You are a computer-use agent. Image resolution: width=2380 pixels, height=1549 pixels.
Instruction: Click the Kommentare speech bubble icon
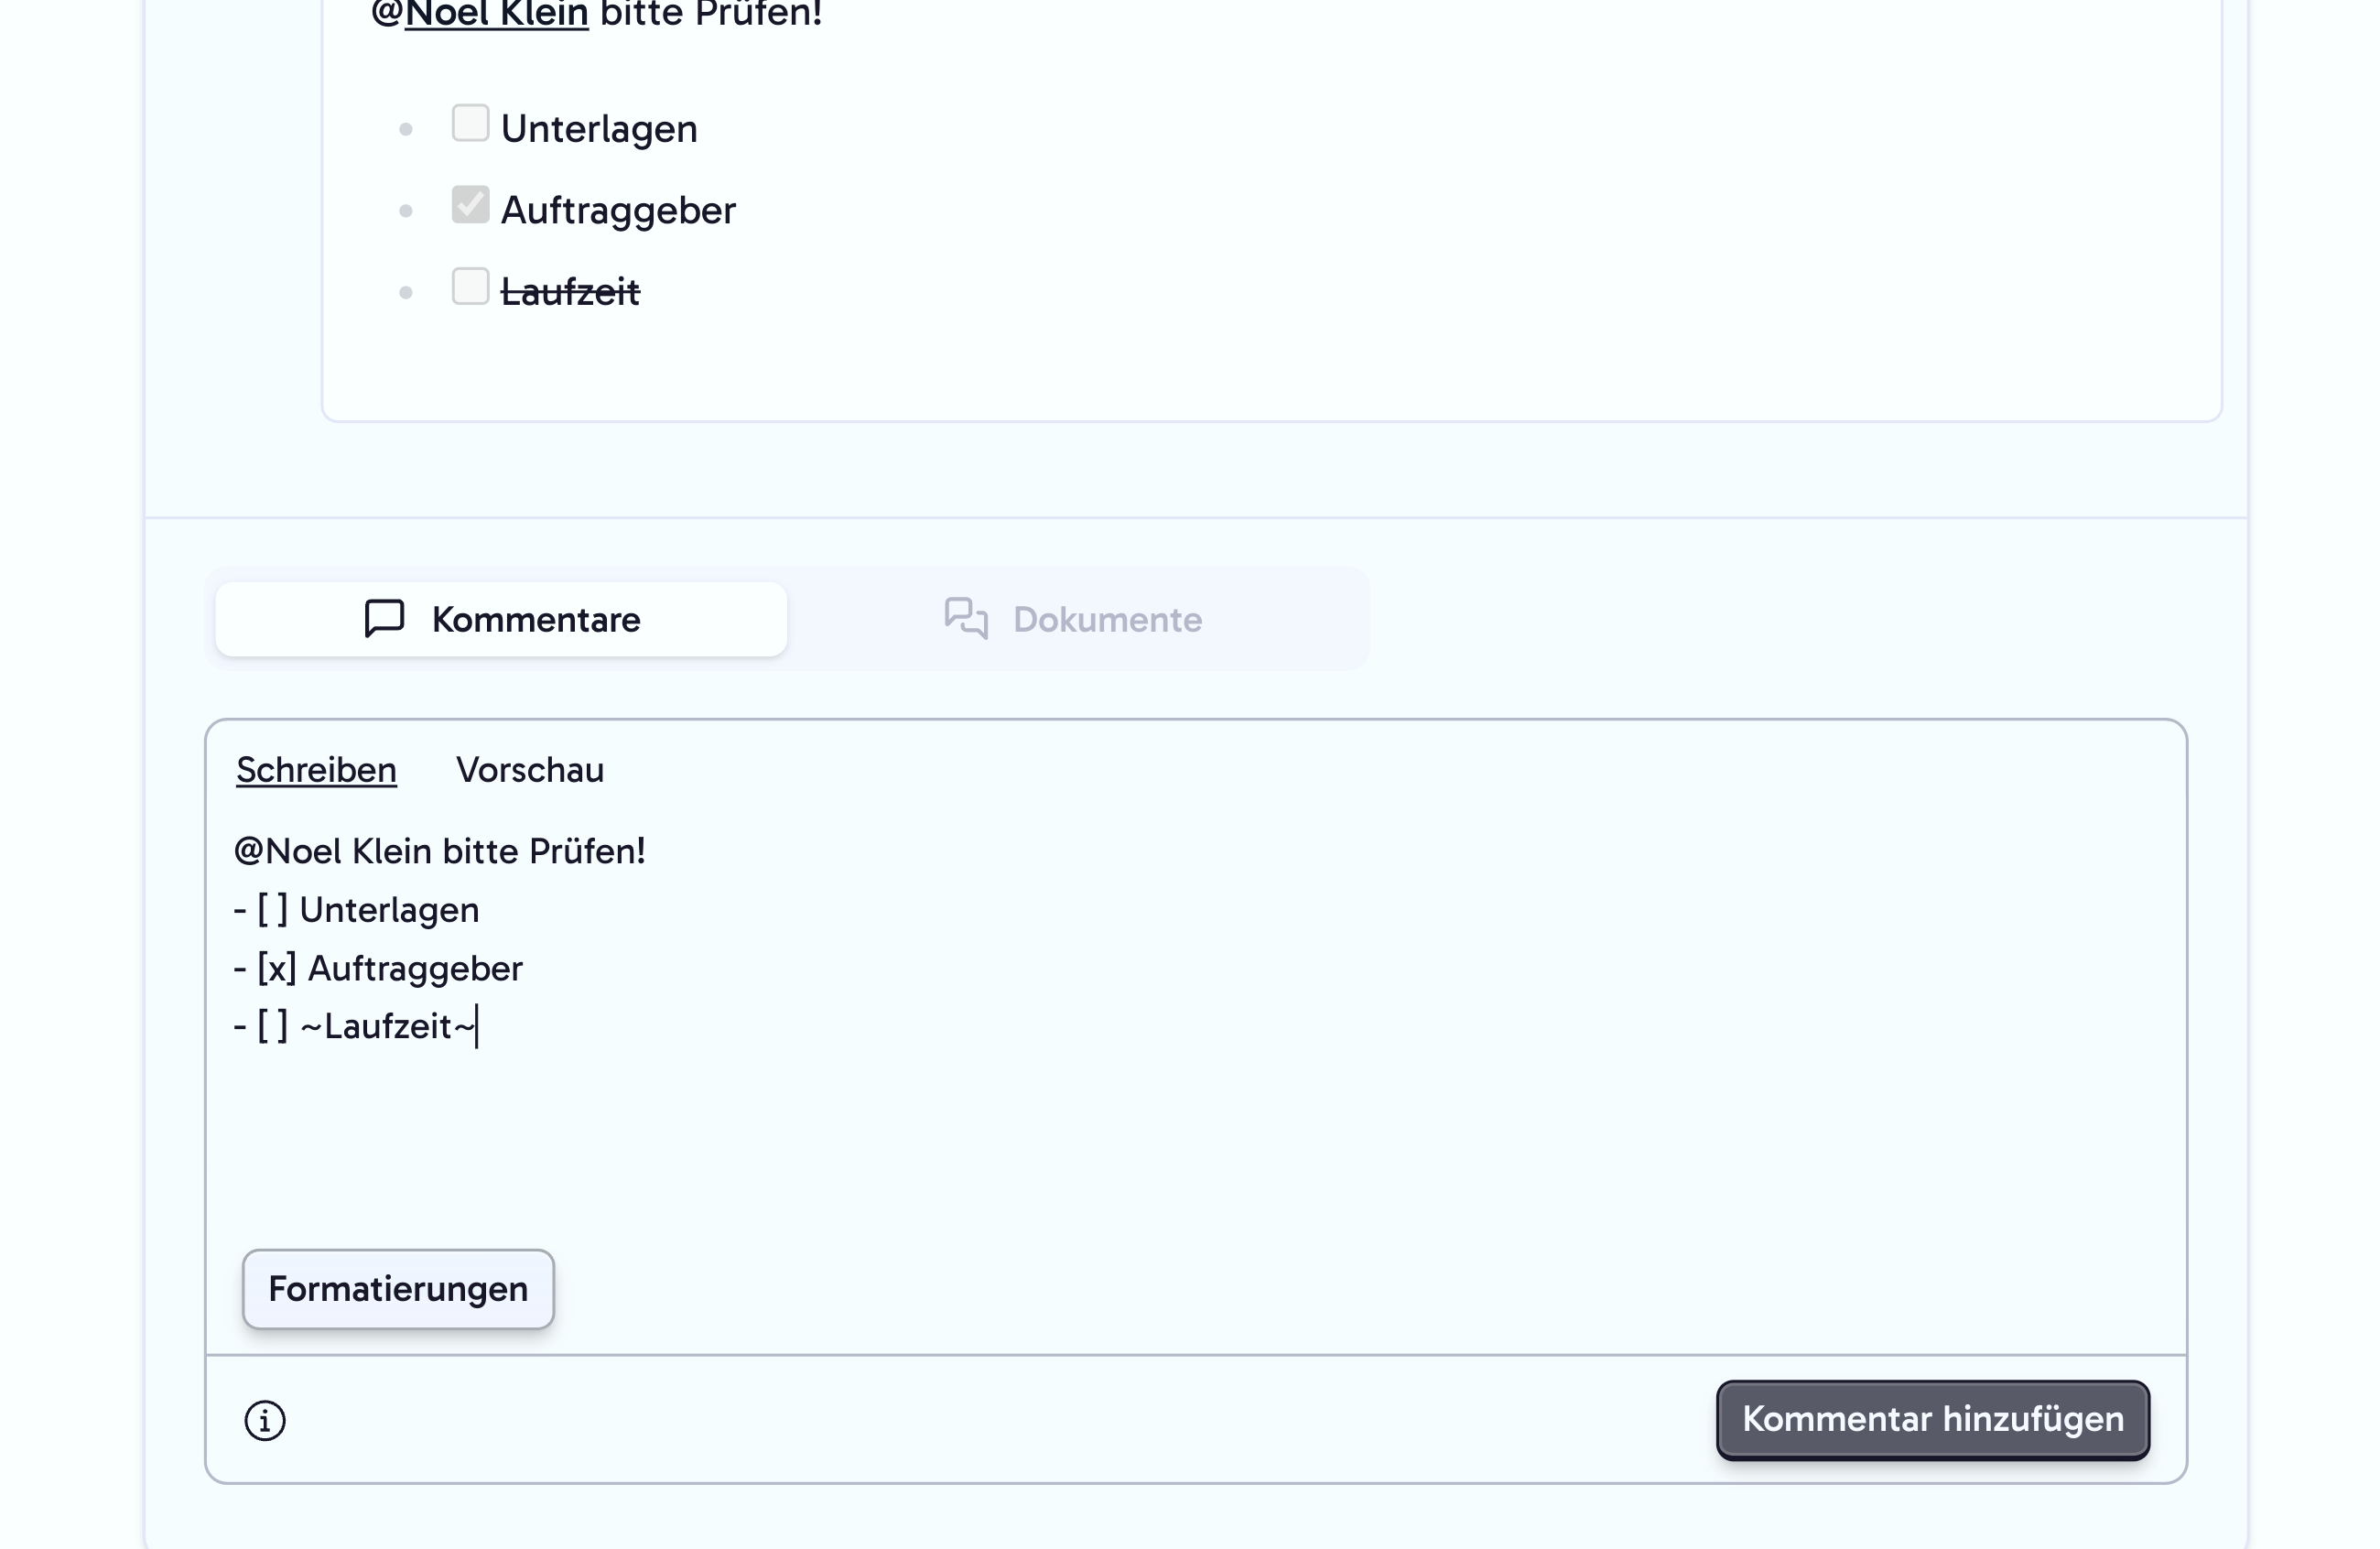point(384,619)
